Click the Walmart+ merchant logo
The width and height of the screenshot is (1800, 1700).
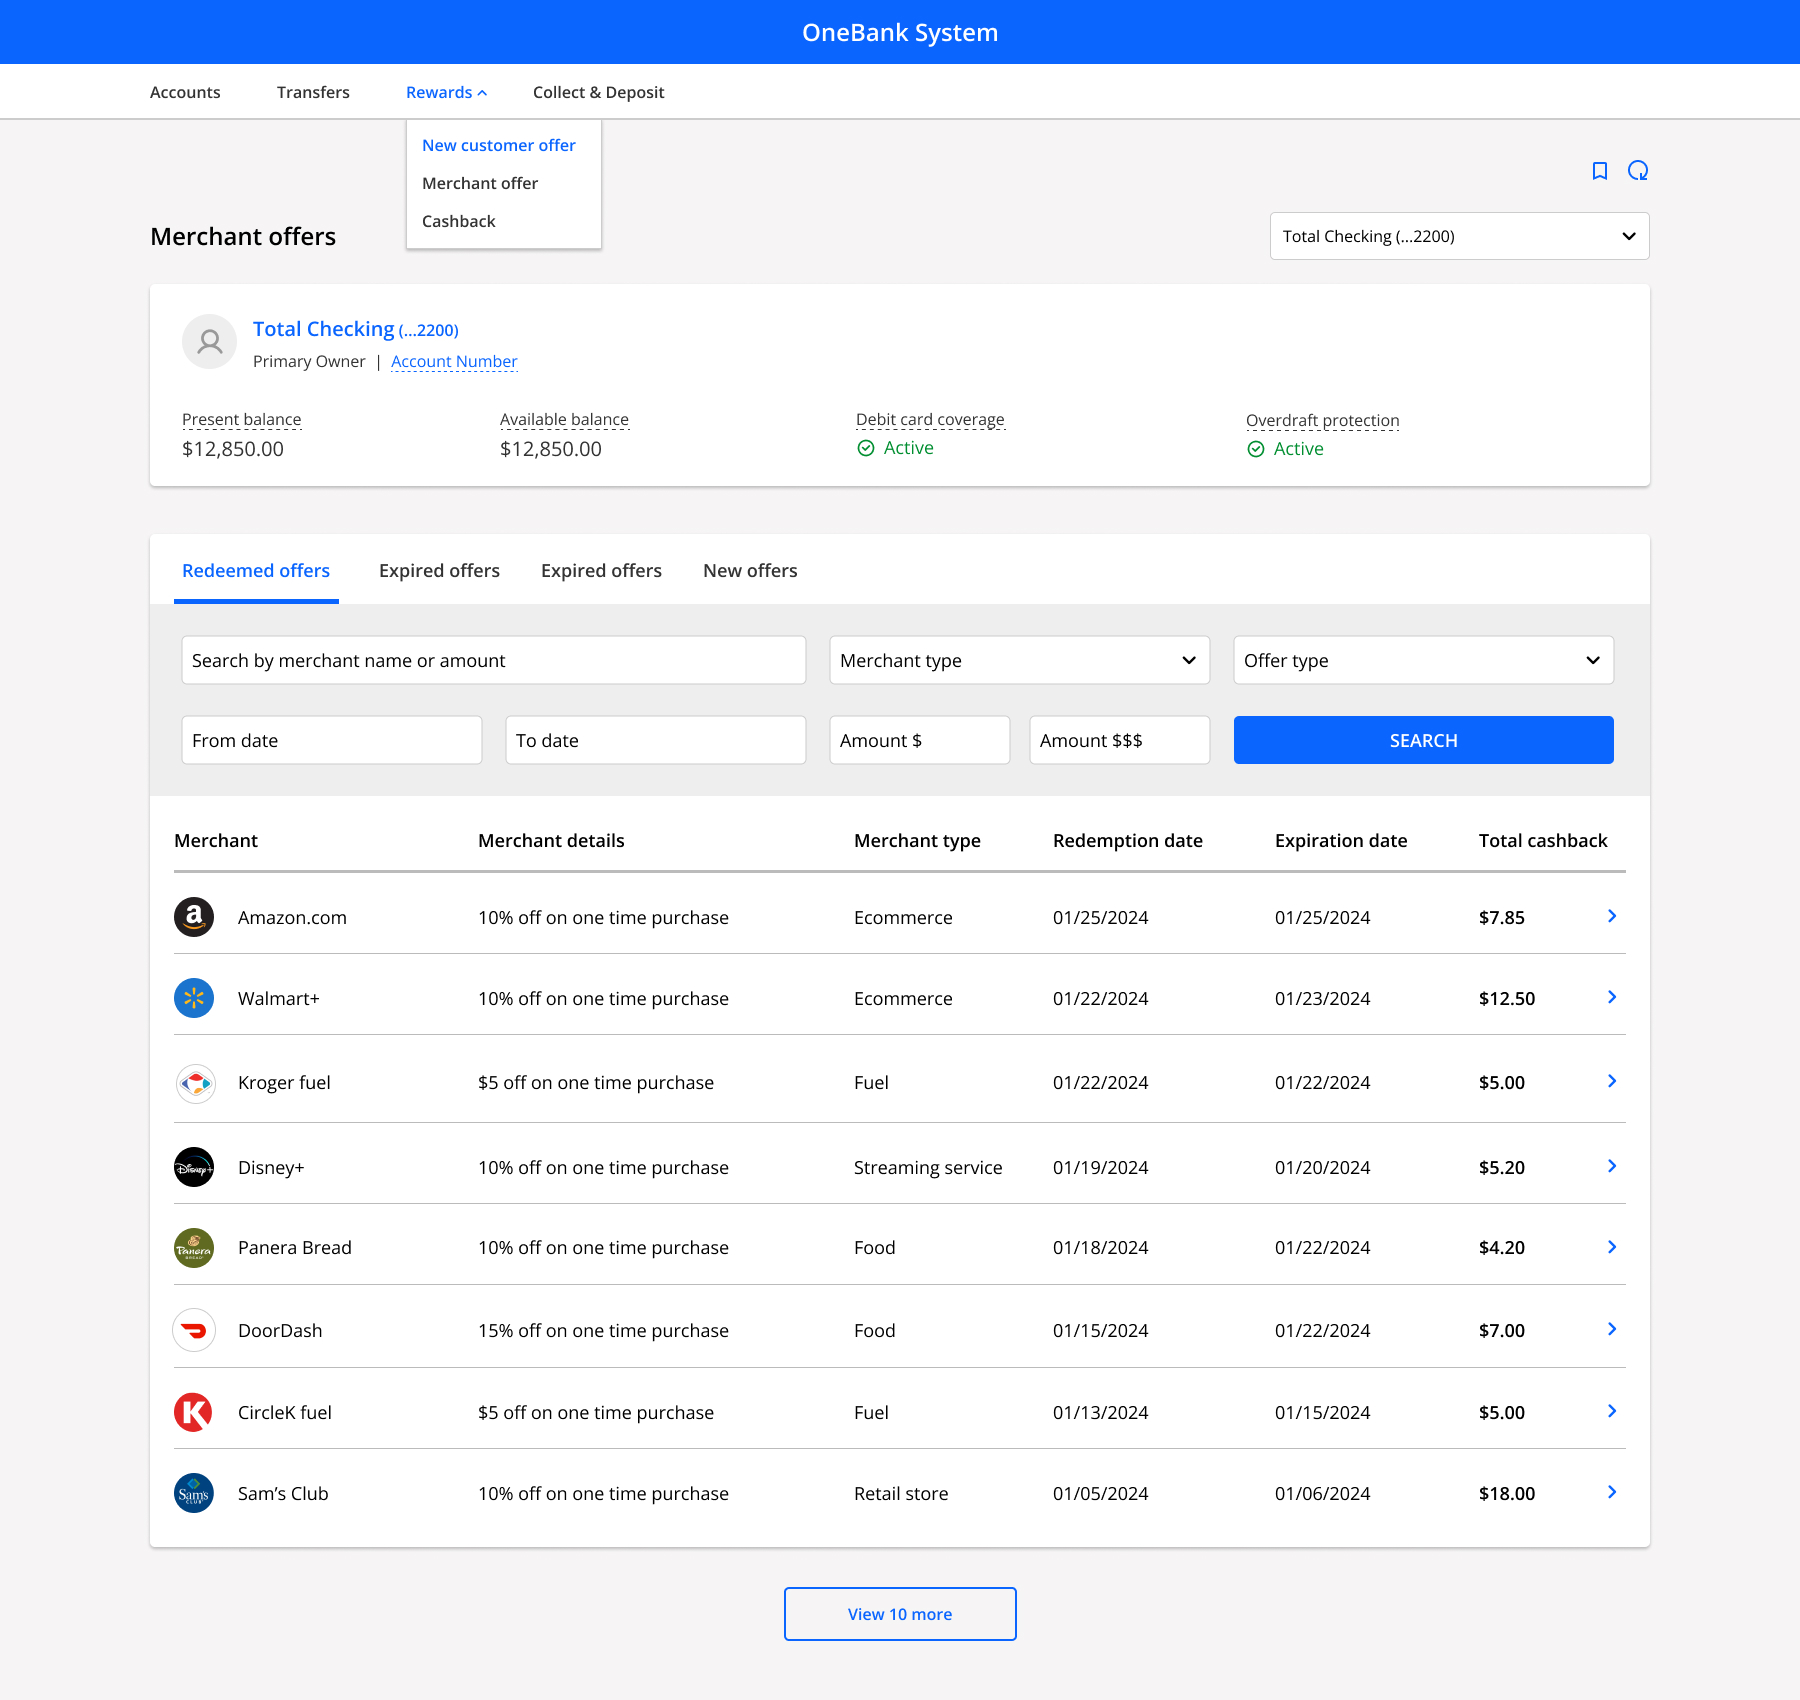pyautogui.click(x=194, y=997)
